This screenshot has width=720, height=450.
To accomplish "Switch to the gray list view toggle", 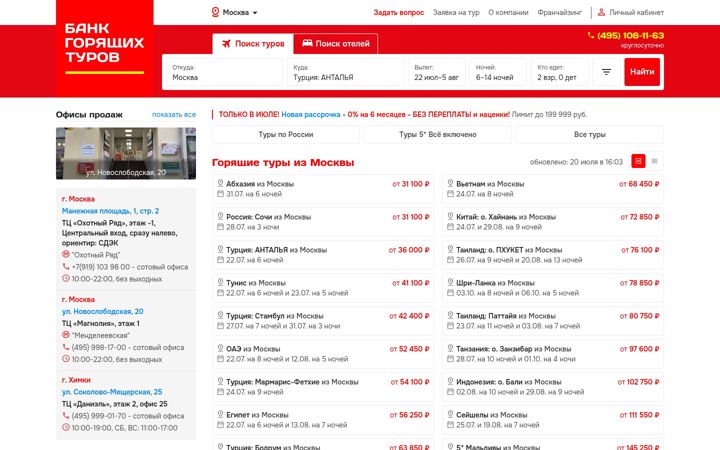I will (654, 161).
